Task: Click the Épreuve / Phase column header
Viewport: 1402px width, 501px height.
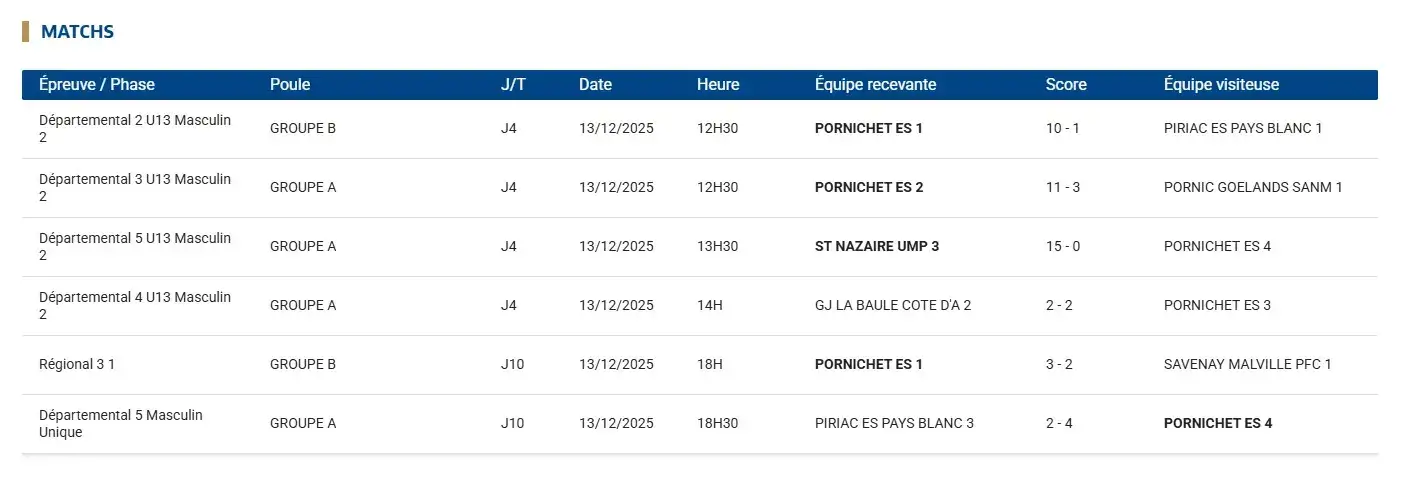Action: (x=97, y=85)
